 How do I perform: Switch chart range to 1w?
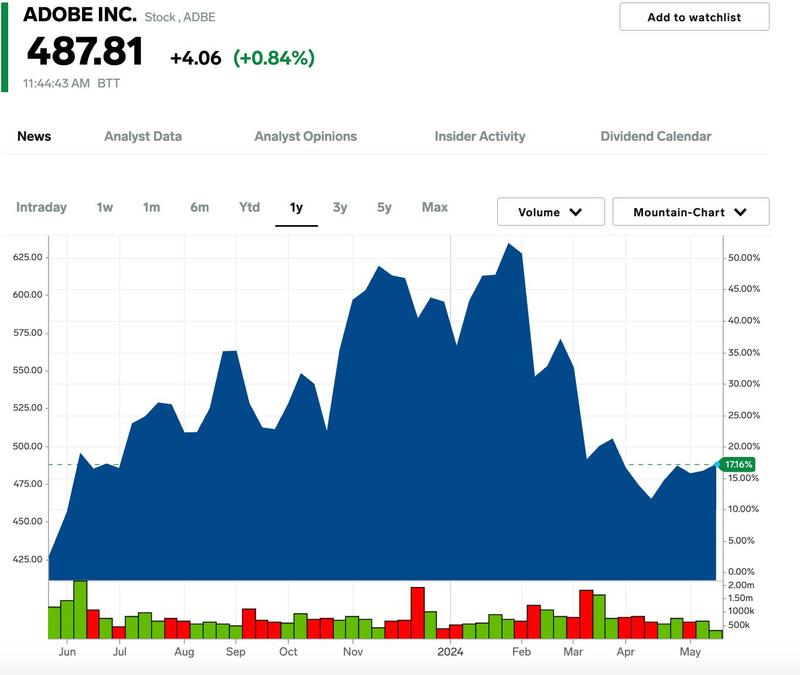[x=105, y=207]
